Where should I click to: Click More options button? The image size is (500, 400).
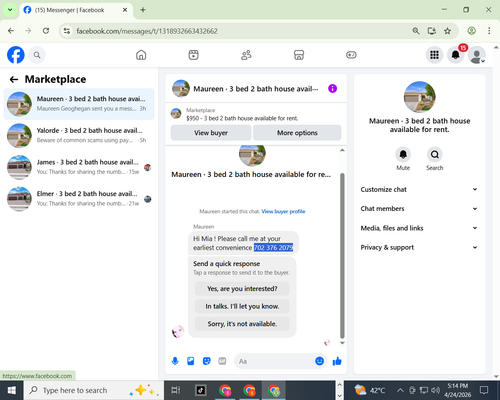pos(297,133)
